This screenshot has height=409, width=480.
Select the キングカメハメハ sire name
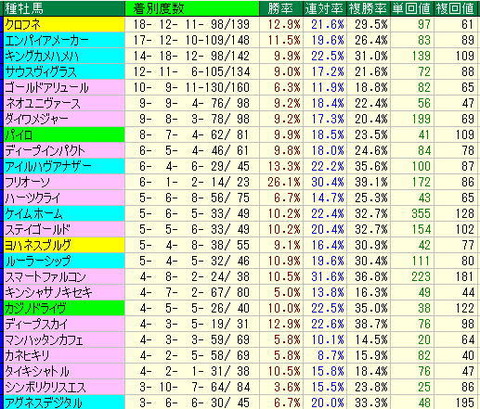pyautogui.click(x=64, y=56)
